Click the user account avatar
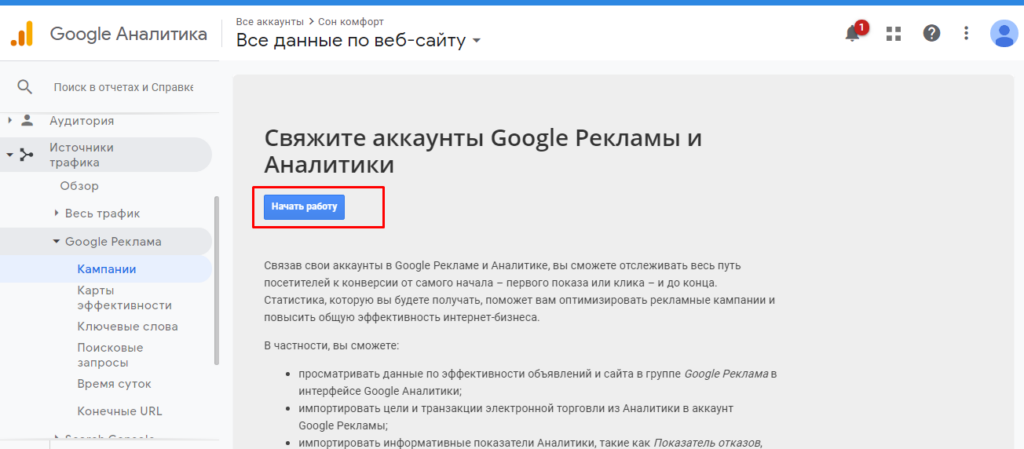This screenshot has width=1024, height=449. (x=1004, y=33)
